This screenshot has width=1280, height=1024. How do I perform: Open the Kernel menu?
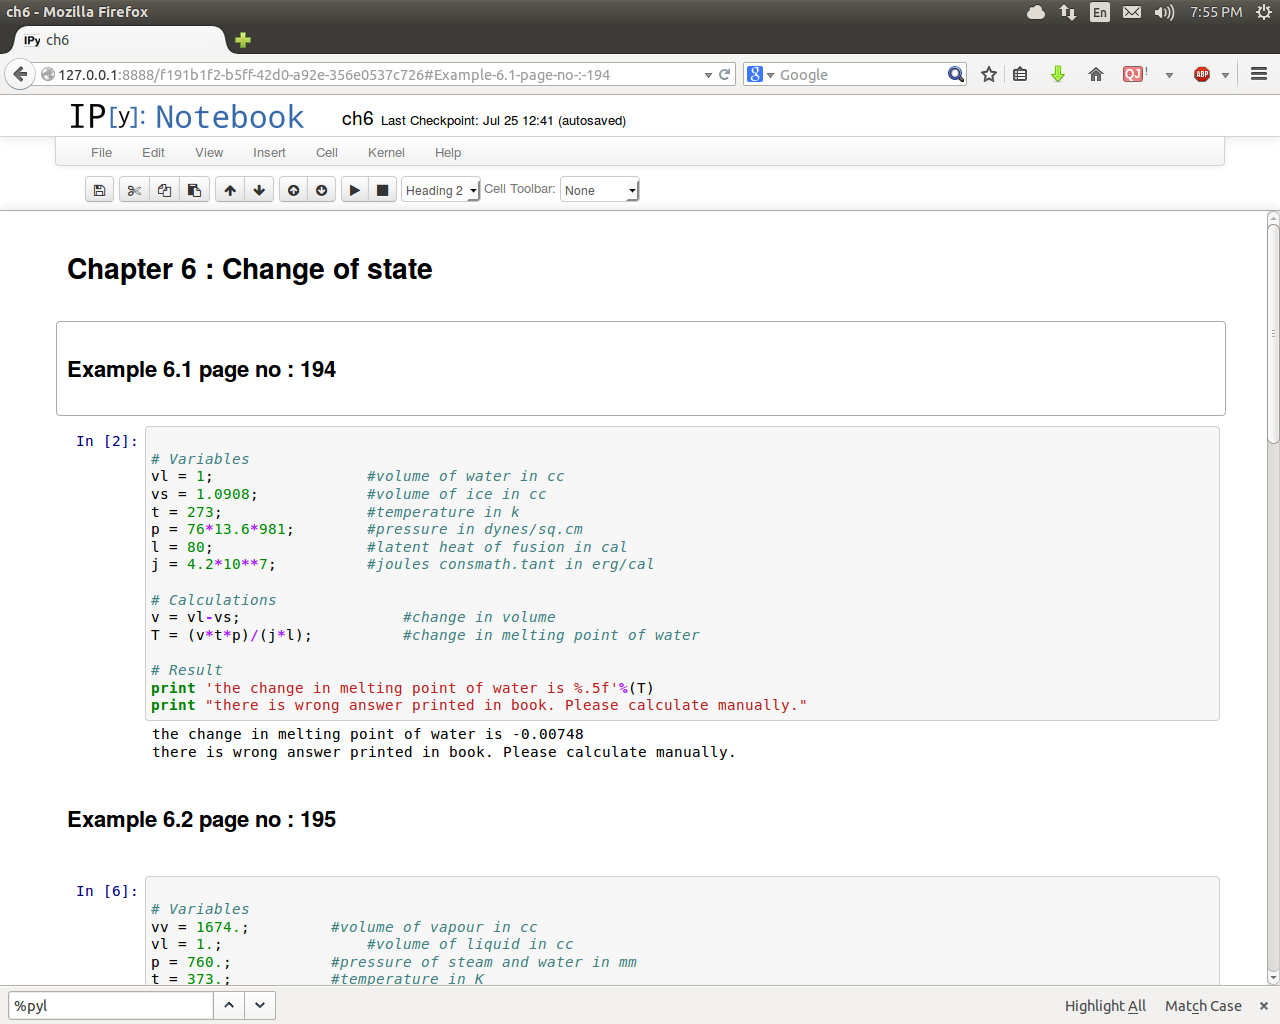pos(386,153)
